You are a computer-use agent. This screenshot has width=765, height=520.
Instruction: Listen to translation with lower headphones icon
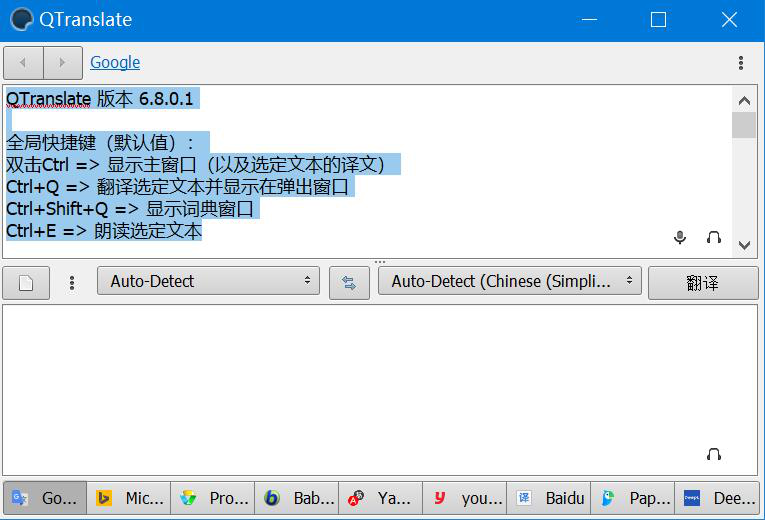[x=714, y=455]
